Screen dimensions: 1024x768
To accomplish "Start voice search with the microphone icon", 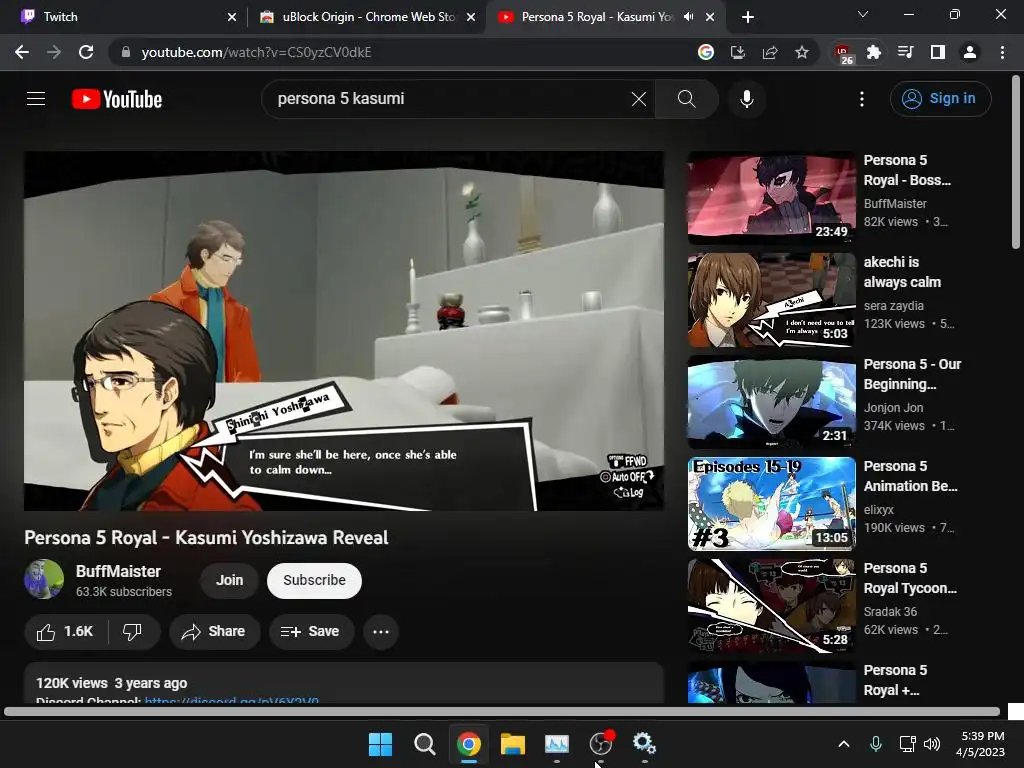I will (x=747, y=99).
